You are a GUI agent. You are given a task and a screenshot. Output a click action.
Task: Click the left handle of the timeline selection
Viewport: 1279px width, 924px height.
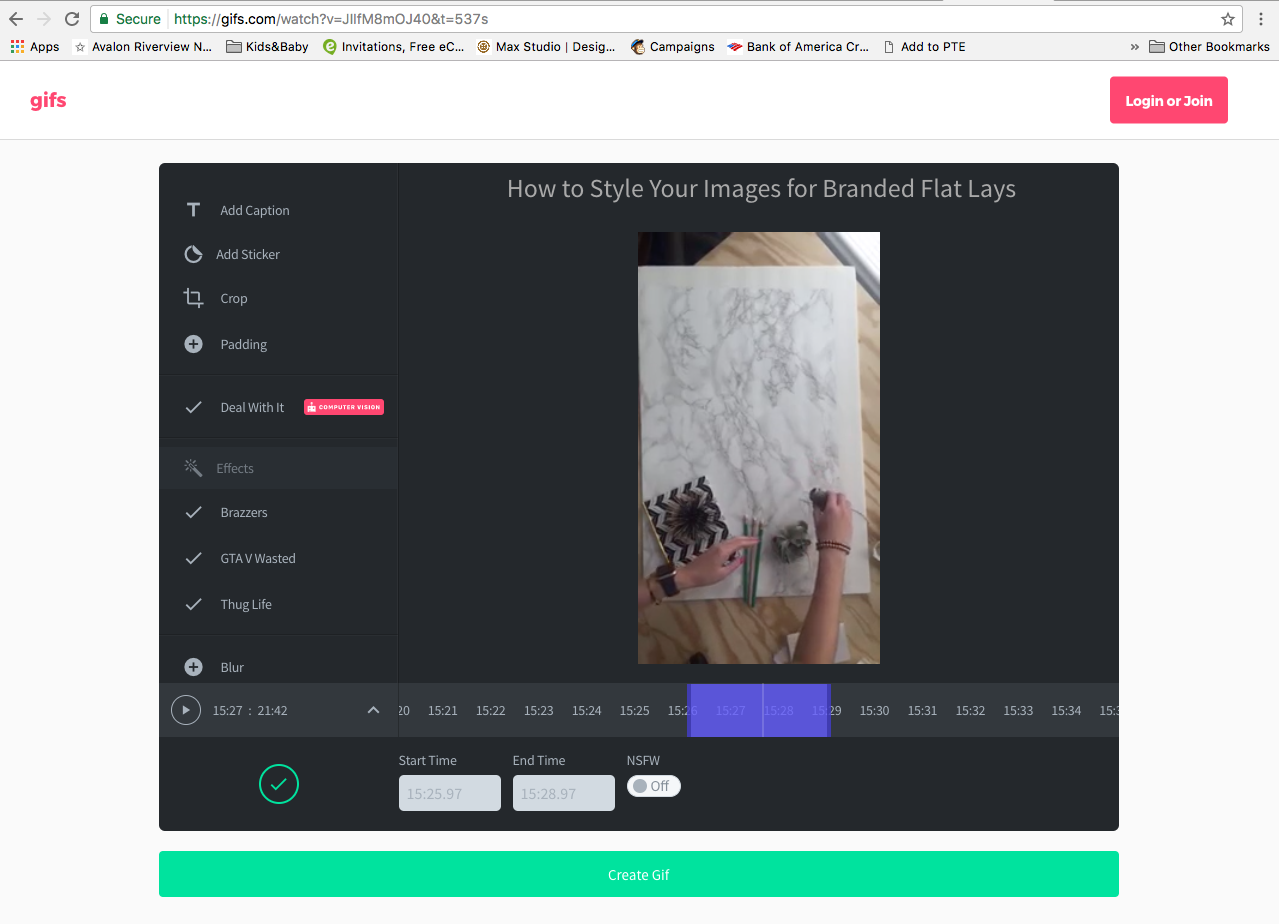click(x=689, y=710)
